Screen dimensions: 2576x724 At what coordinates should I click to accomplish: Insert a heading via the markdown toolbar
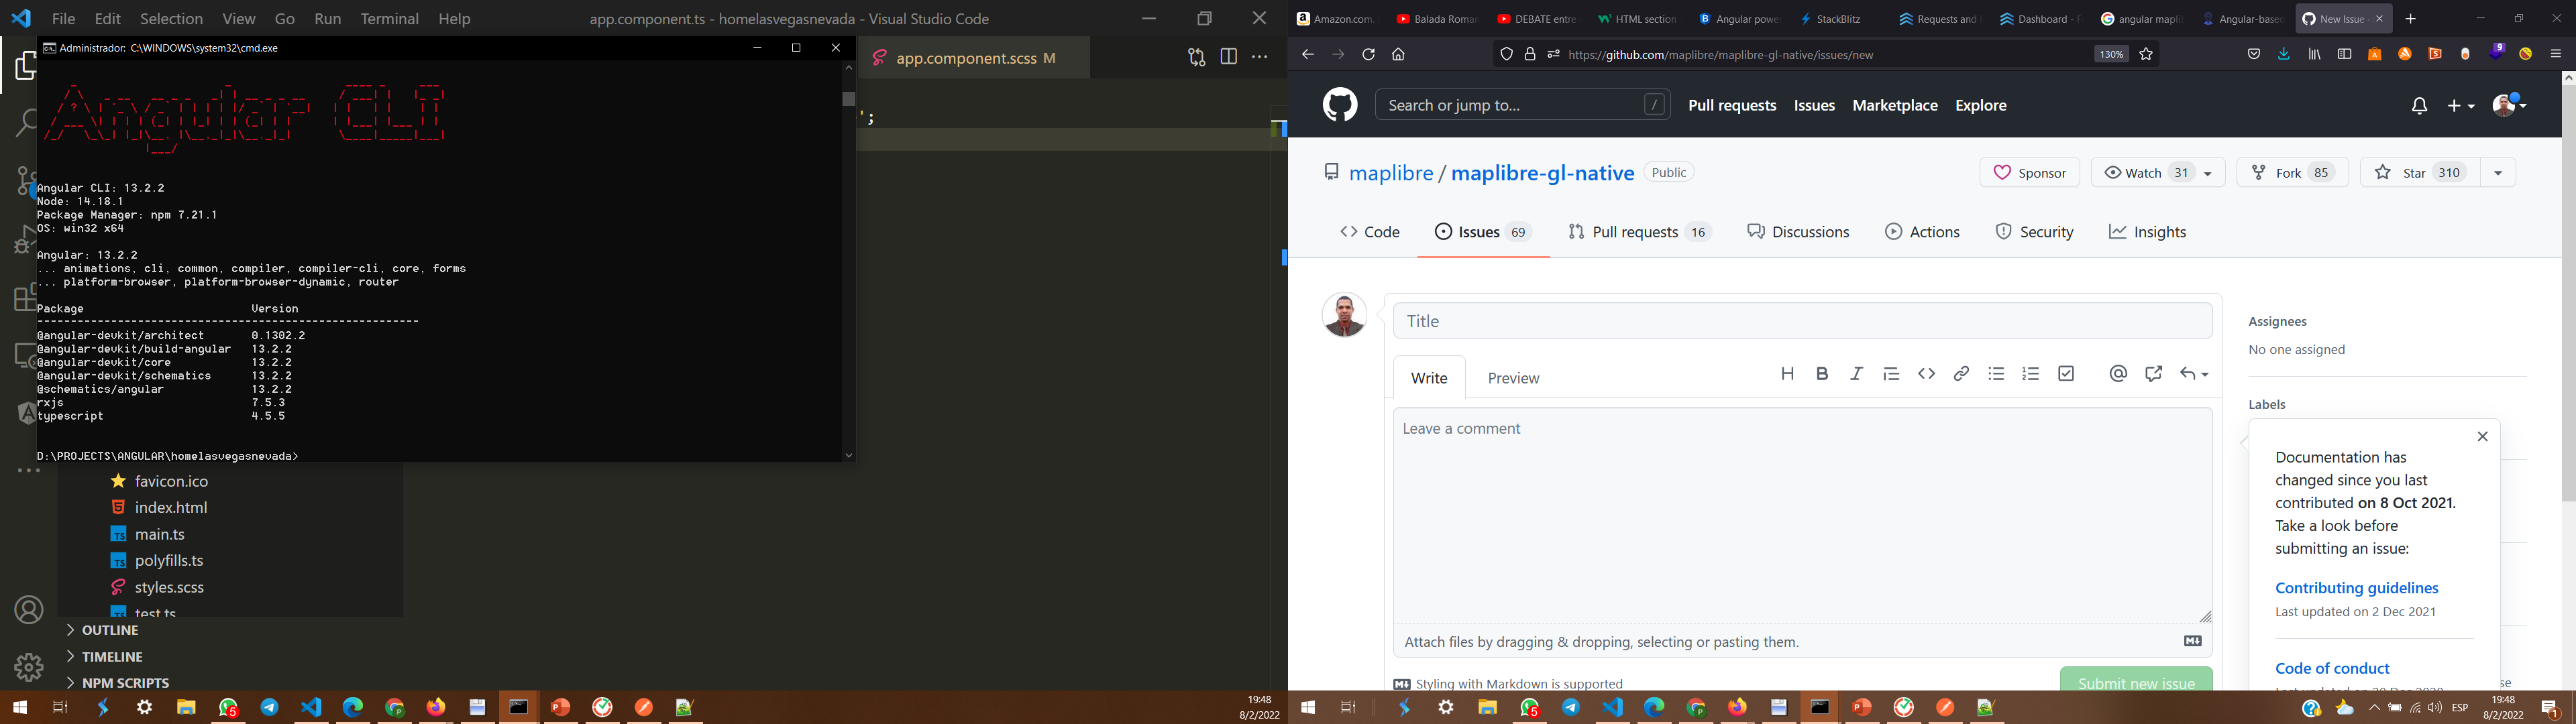tap(1788, 373)
